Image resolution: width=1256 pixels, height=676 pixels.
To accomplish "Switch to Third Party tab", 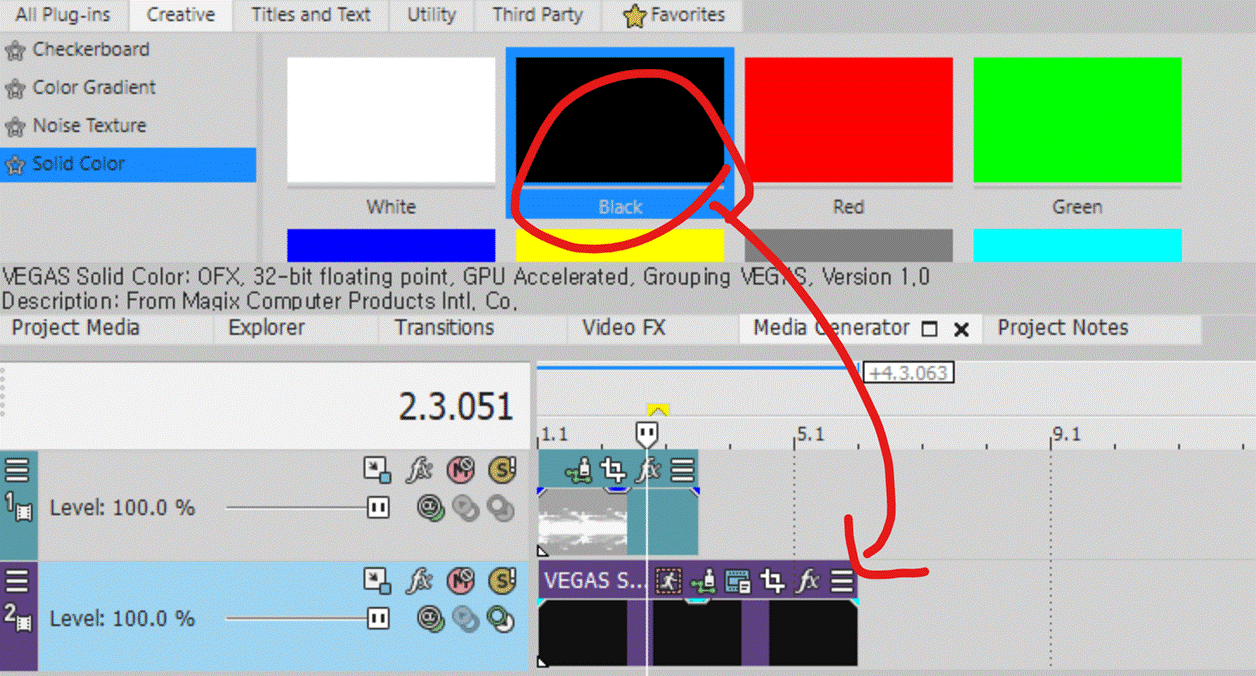I will [x=540, y=15].
